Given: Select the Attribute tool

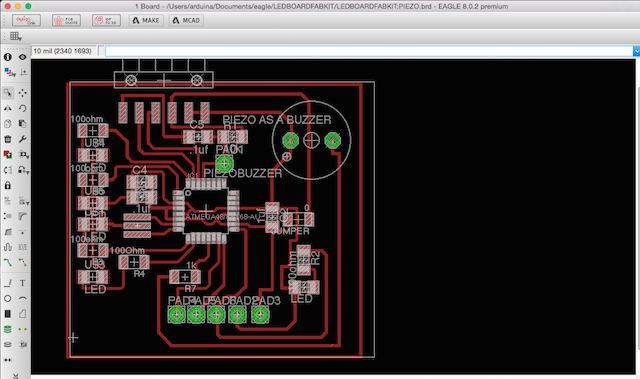Looking at the screenshot, I should click(x=22, y=345).
